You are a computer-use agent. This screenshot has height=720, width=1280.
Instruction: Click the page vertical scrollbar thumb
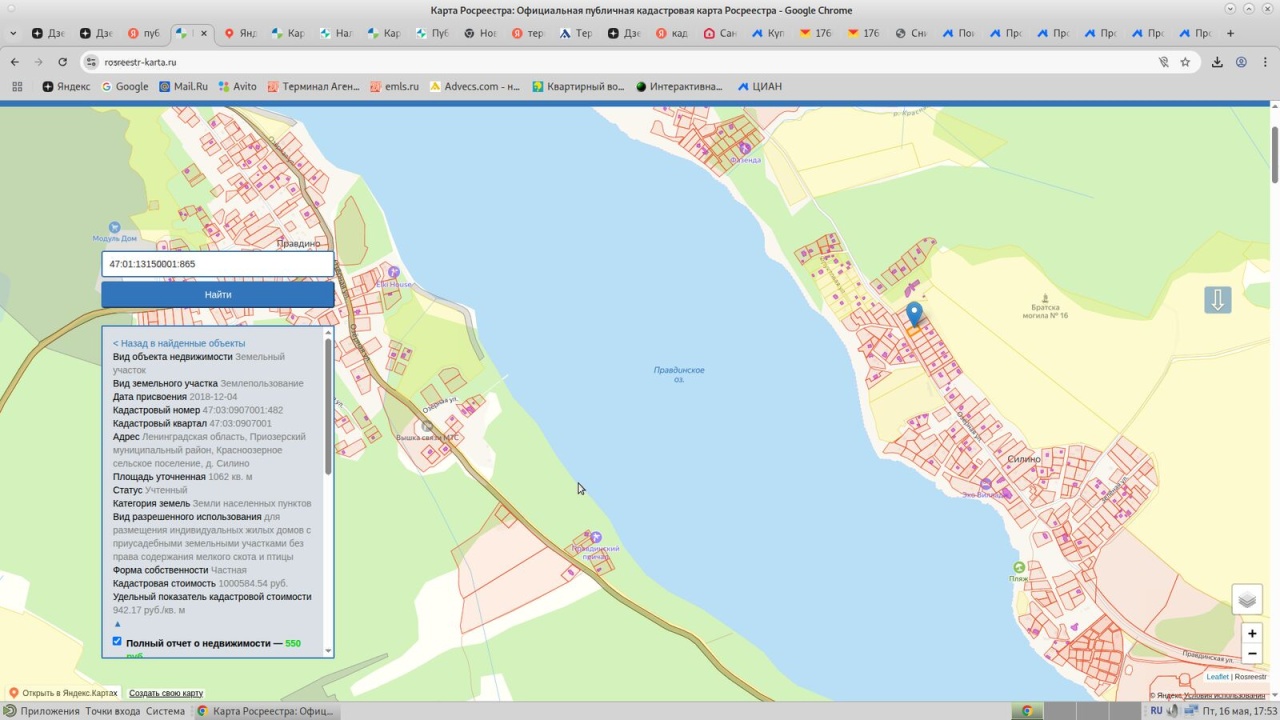[1275, 154]
